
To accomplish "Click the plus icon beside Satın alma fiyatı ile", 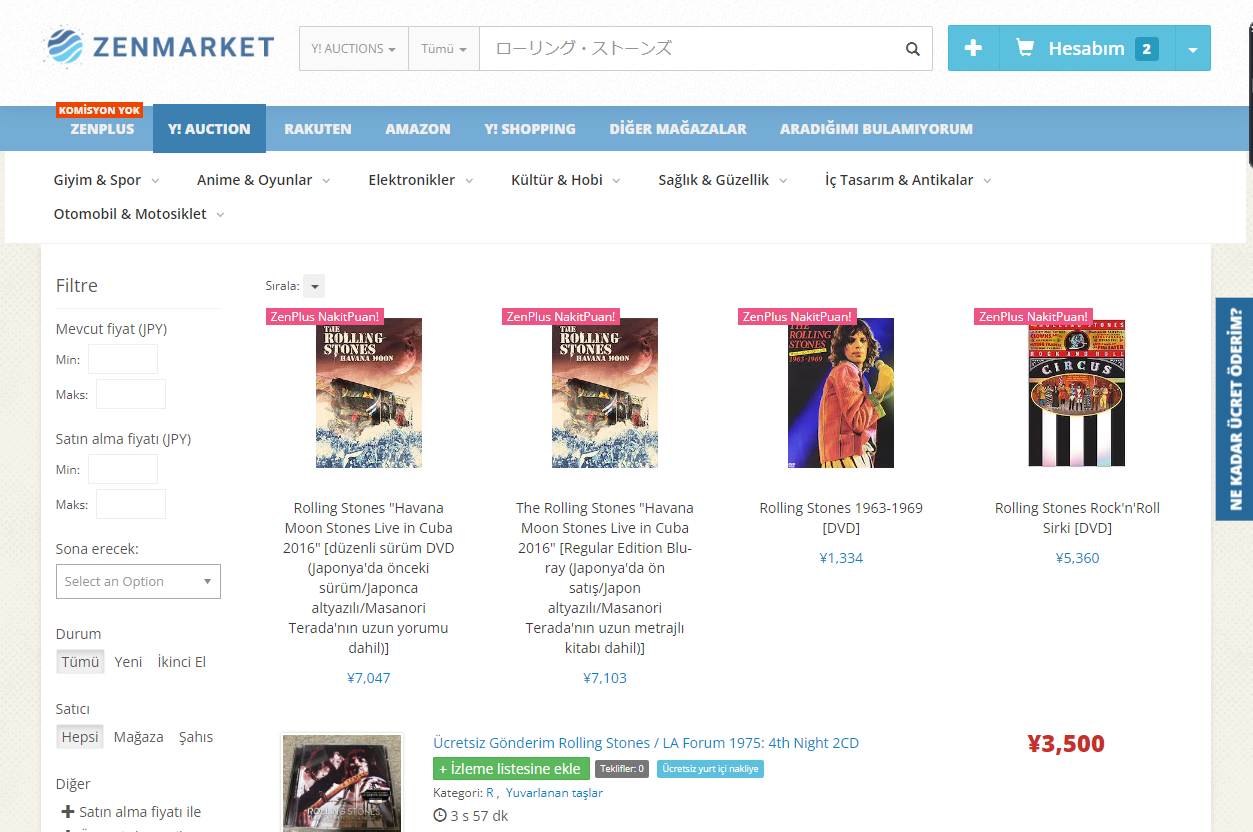I will pyautogui.click(x=68, y=812).
